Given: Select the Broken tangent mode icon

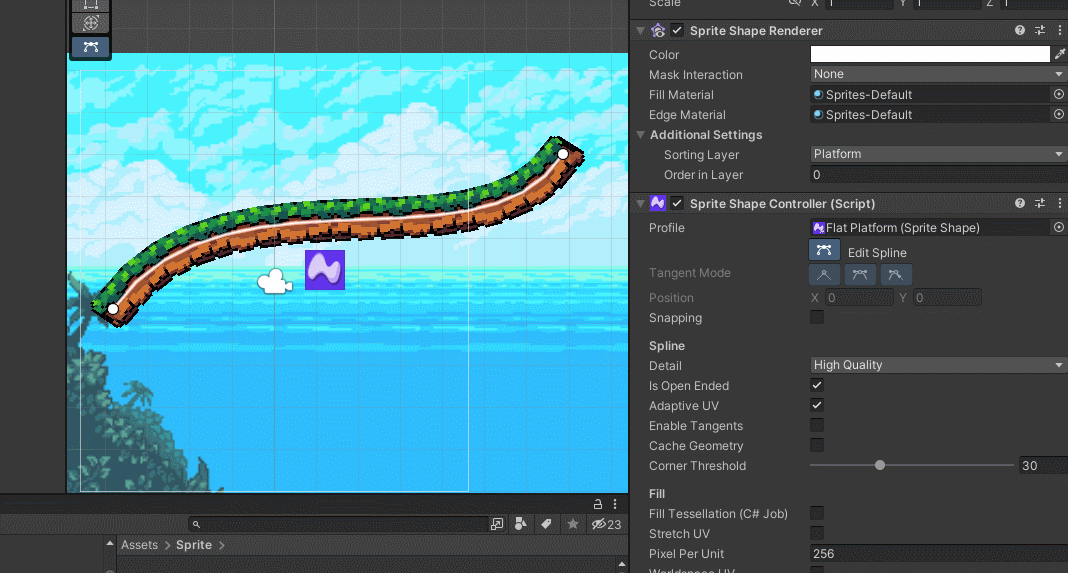Looking at the screenshot, I should [x=896, y=275].
